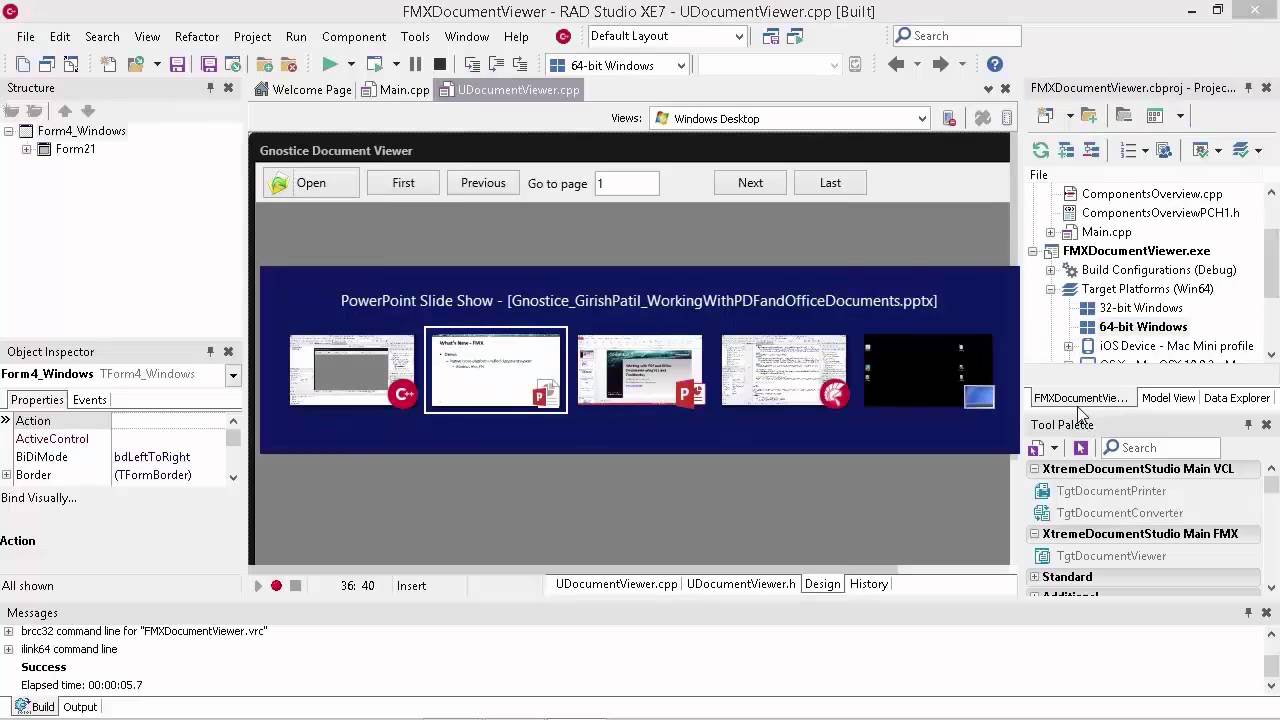Viewport: 1280px width, 720px height.
Task: Open the History tab below the designer
Action: click(869, 584)
